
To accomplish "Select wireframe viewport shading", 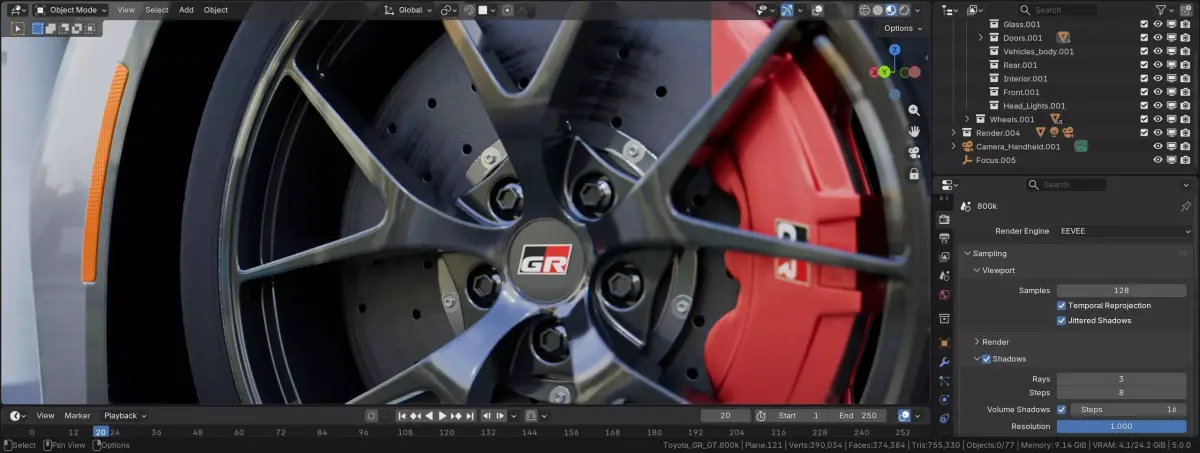I will [x=867, y=10].
